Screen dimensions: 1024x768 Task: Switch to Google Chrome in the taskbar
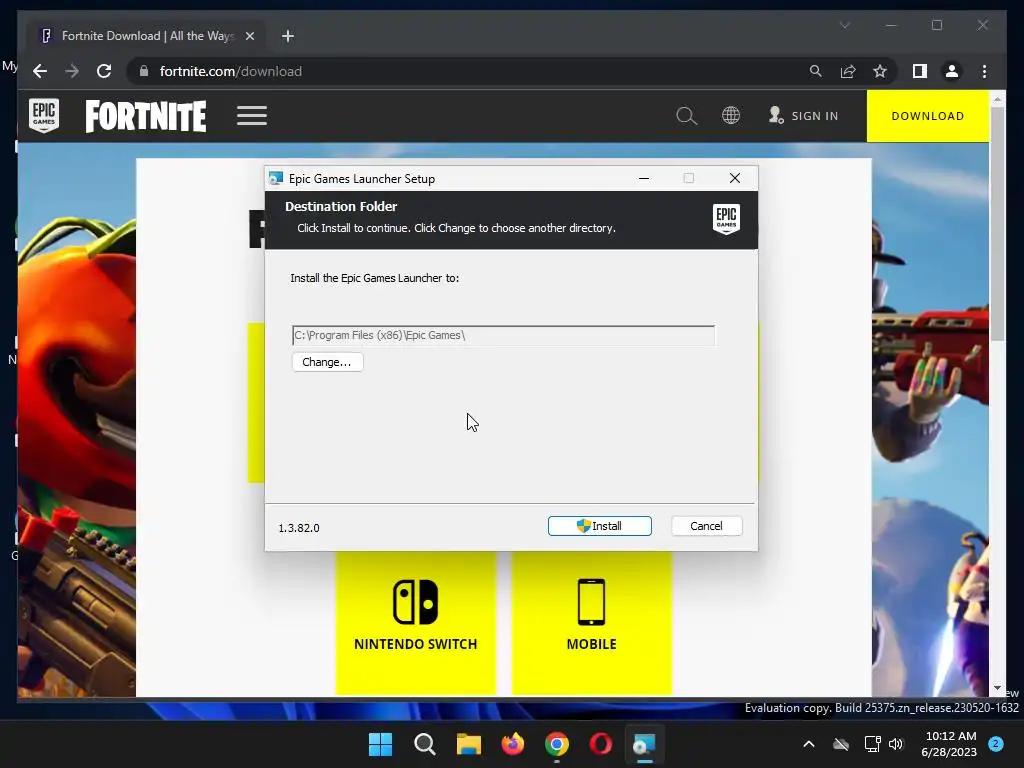click(556, 744)
